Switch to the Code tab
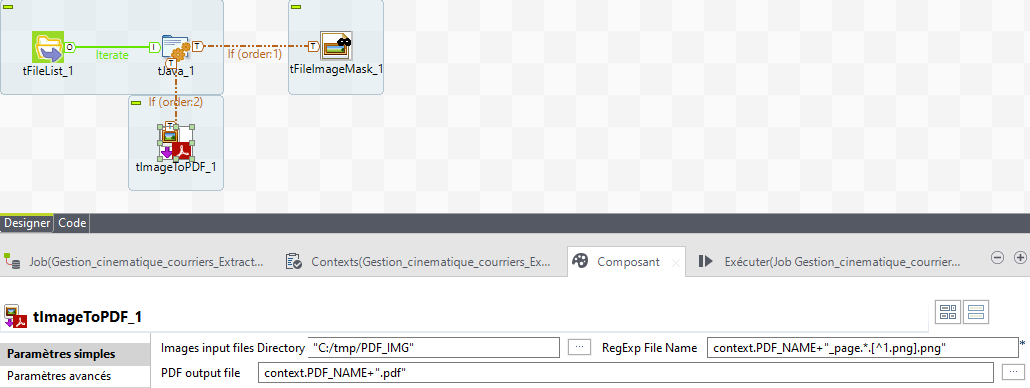 tap(72, 223)
